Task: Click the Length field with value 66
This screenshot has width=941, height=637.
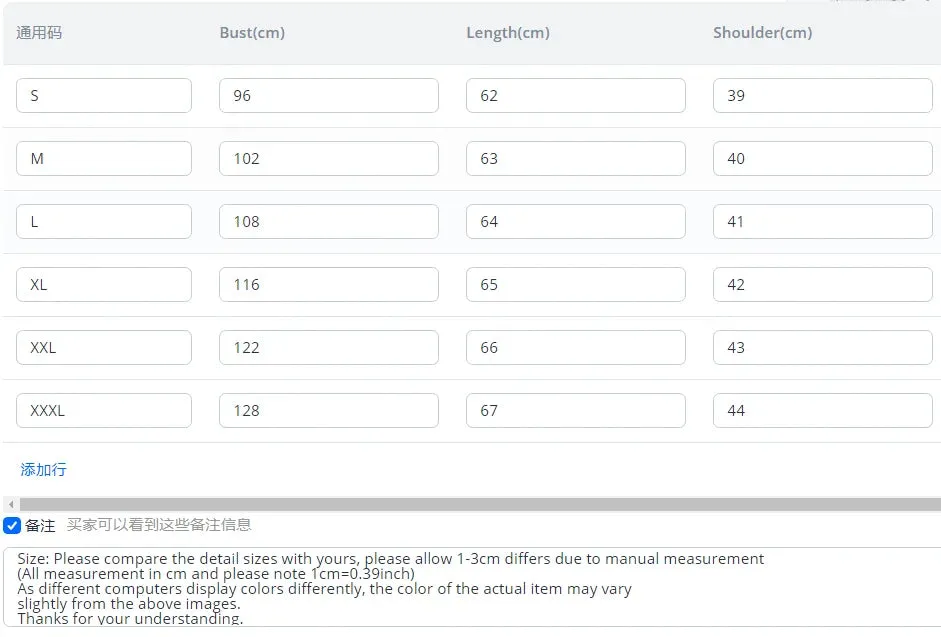Action: pyautogui.click(x=576, y=348)
